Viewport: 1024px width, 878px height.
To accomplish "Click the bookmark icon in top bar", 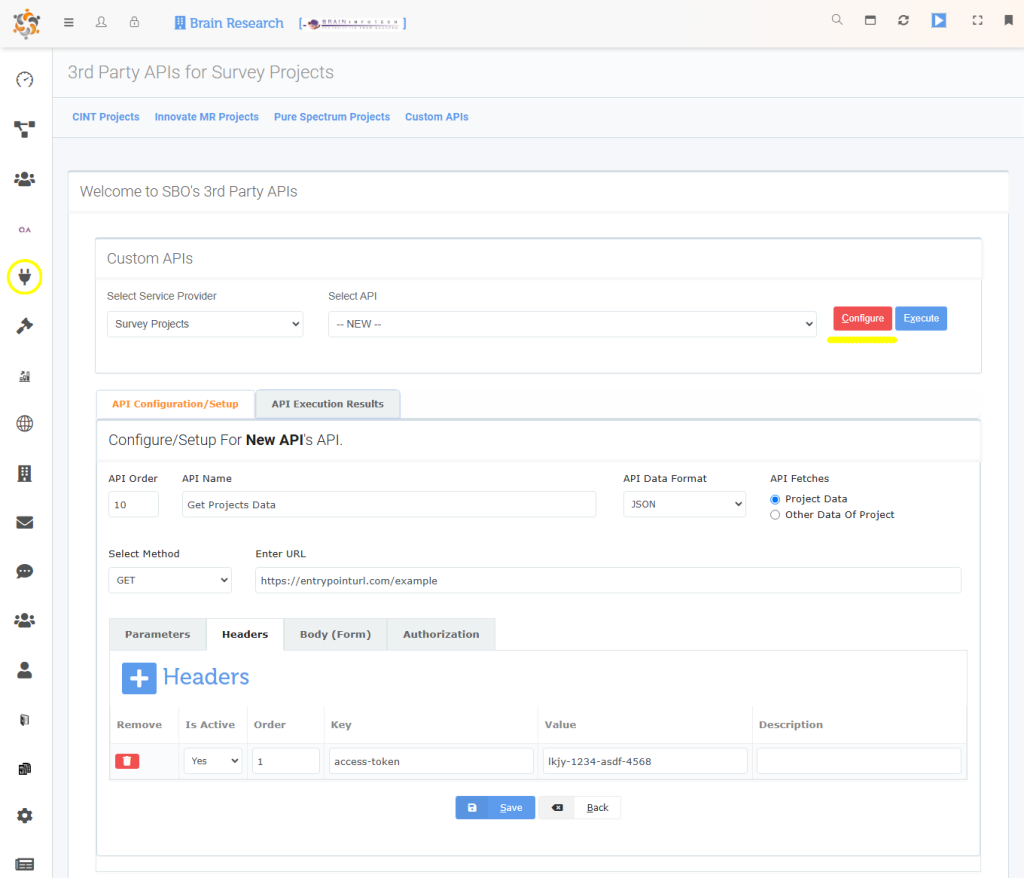I will click(x=1008, y=19).
